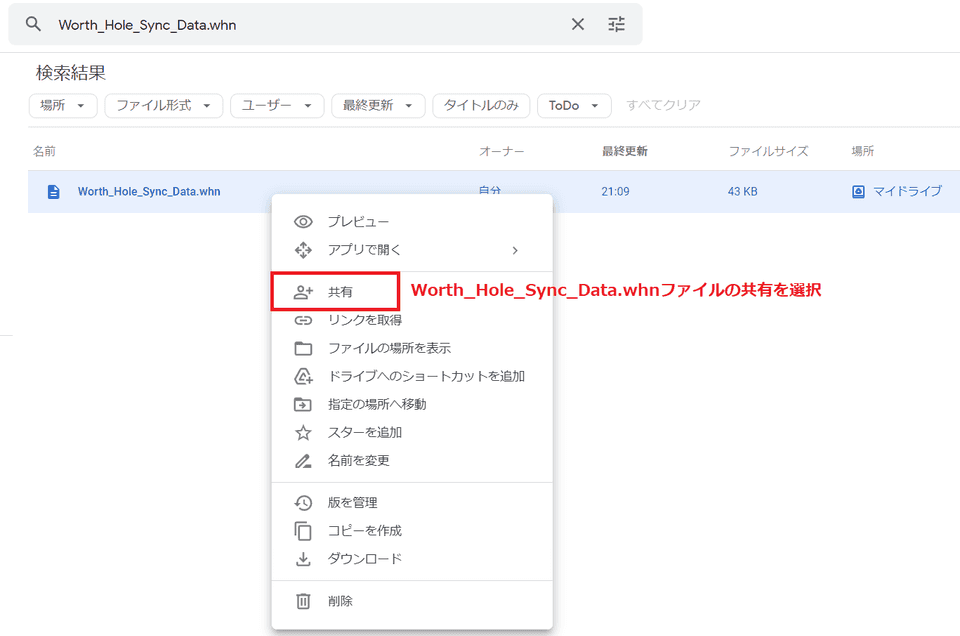Select プレビュー from the context menu
Image resolution: width=960 pixels, height=636 pixels.
(x=358, y=222)
